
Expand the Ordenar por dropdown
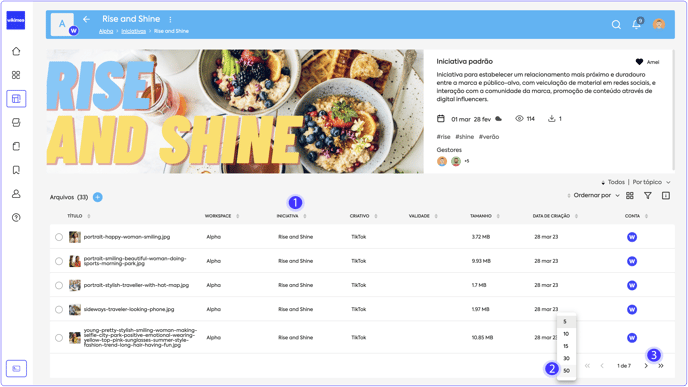click(x=593, y=196)
